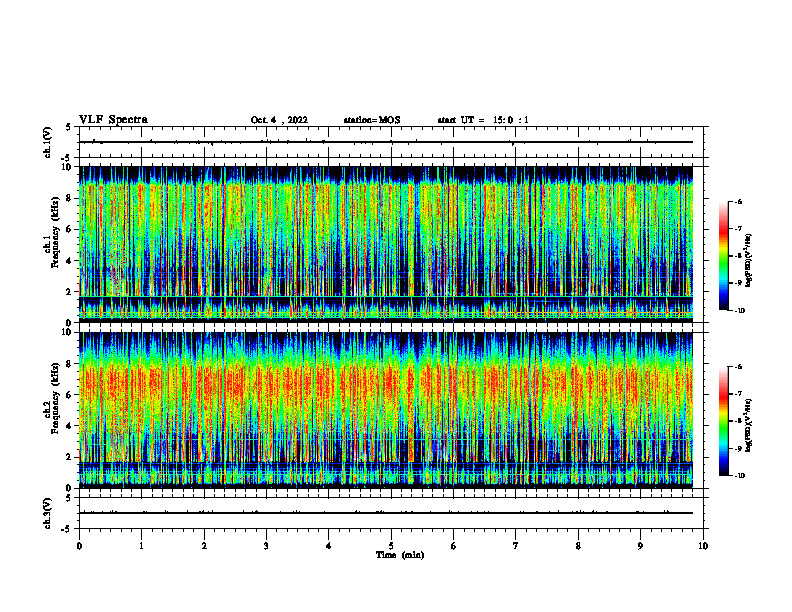Click the "-6" label on ch.2 colorbar
Screen dimensions: 792x612
738,367
